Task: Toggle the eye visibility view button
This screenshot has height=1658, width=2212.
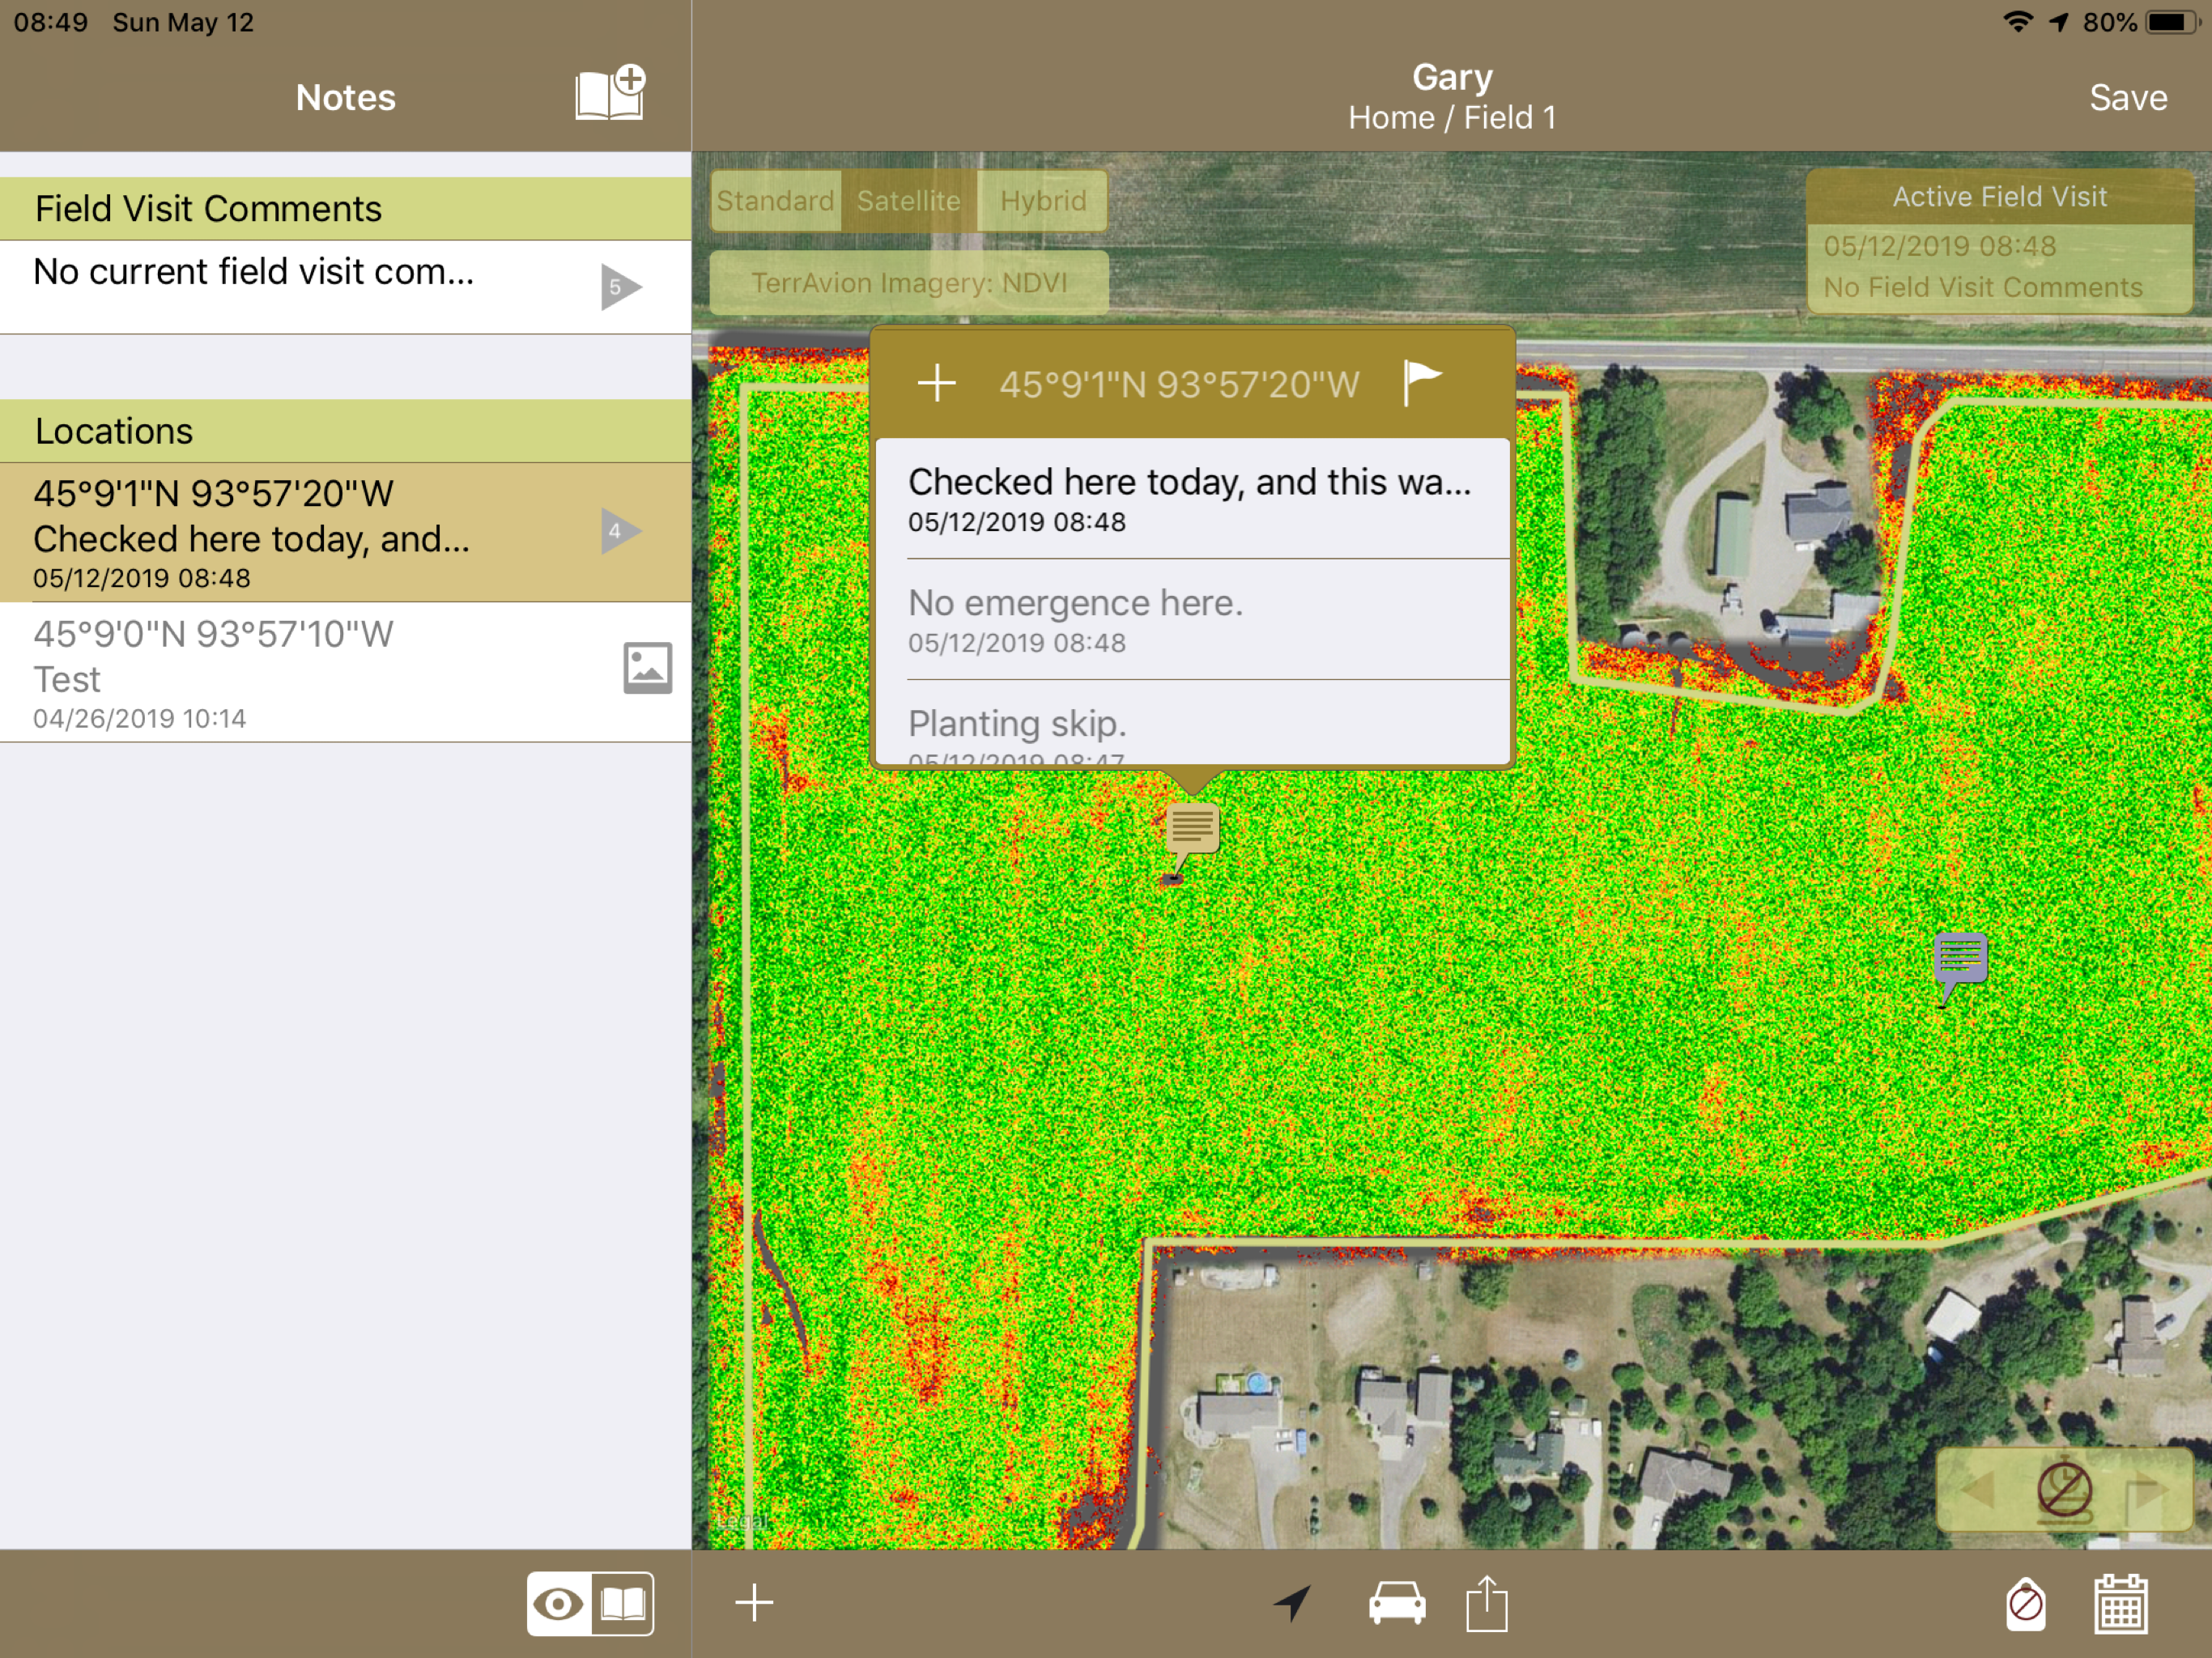Action: coord(559,1604)
